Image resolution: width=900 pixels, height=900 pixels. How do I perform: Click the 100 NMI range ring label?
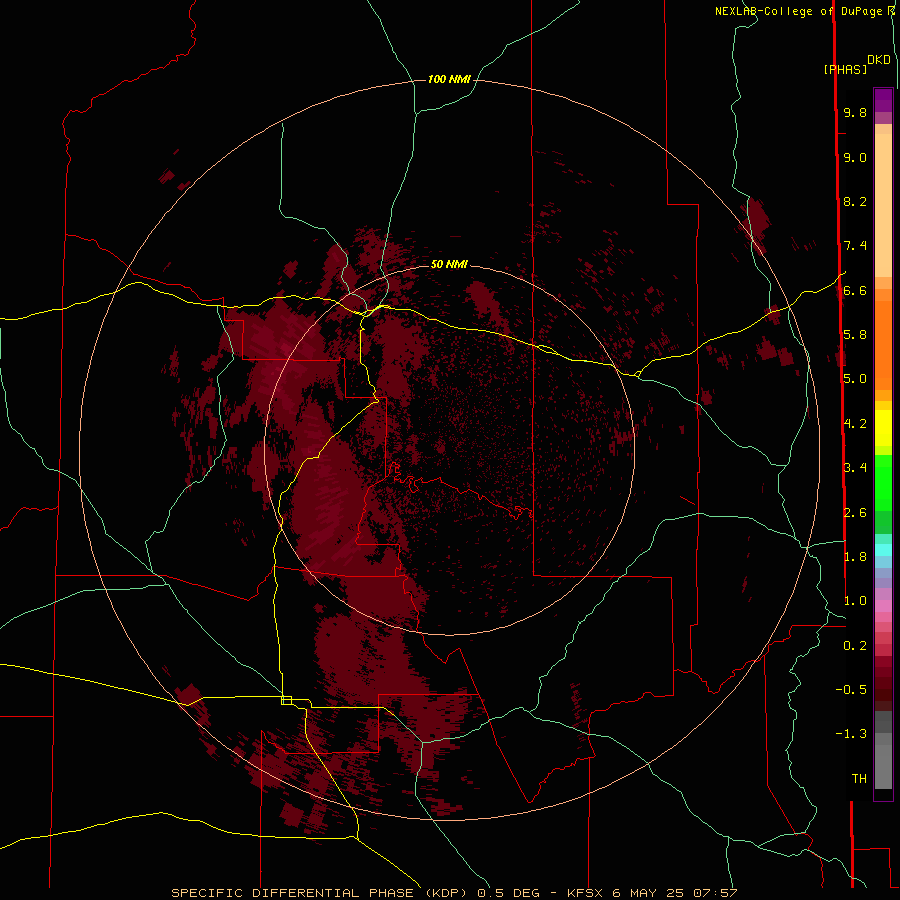pos(449,79)
